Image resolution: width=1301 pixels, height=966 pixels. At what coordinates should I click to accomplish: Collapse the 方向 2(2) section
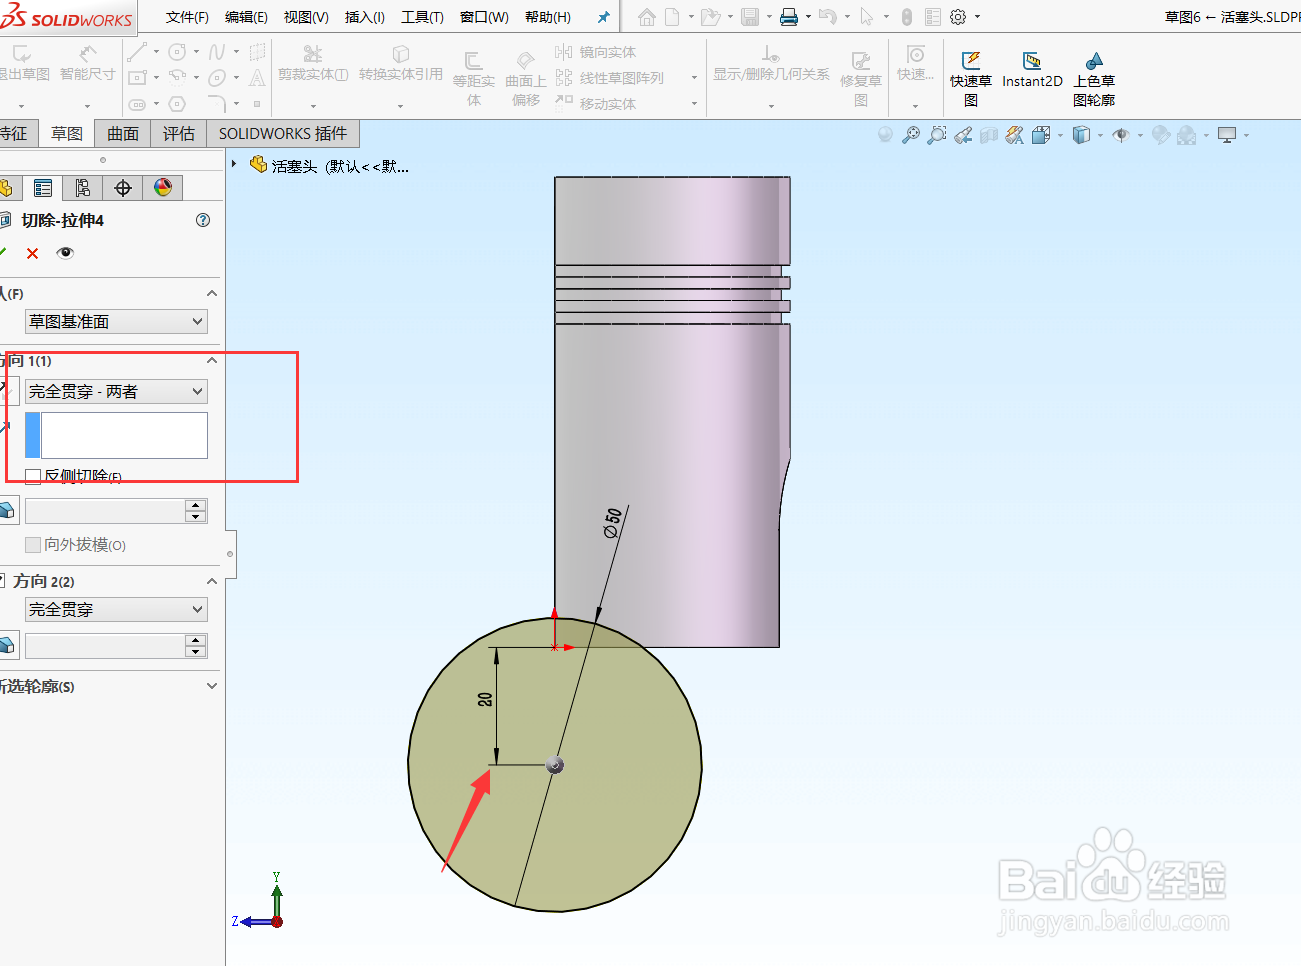coord(210,580)
